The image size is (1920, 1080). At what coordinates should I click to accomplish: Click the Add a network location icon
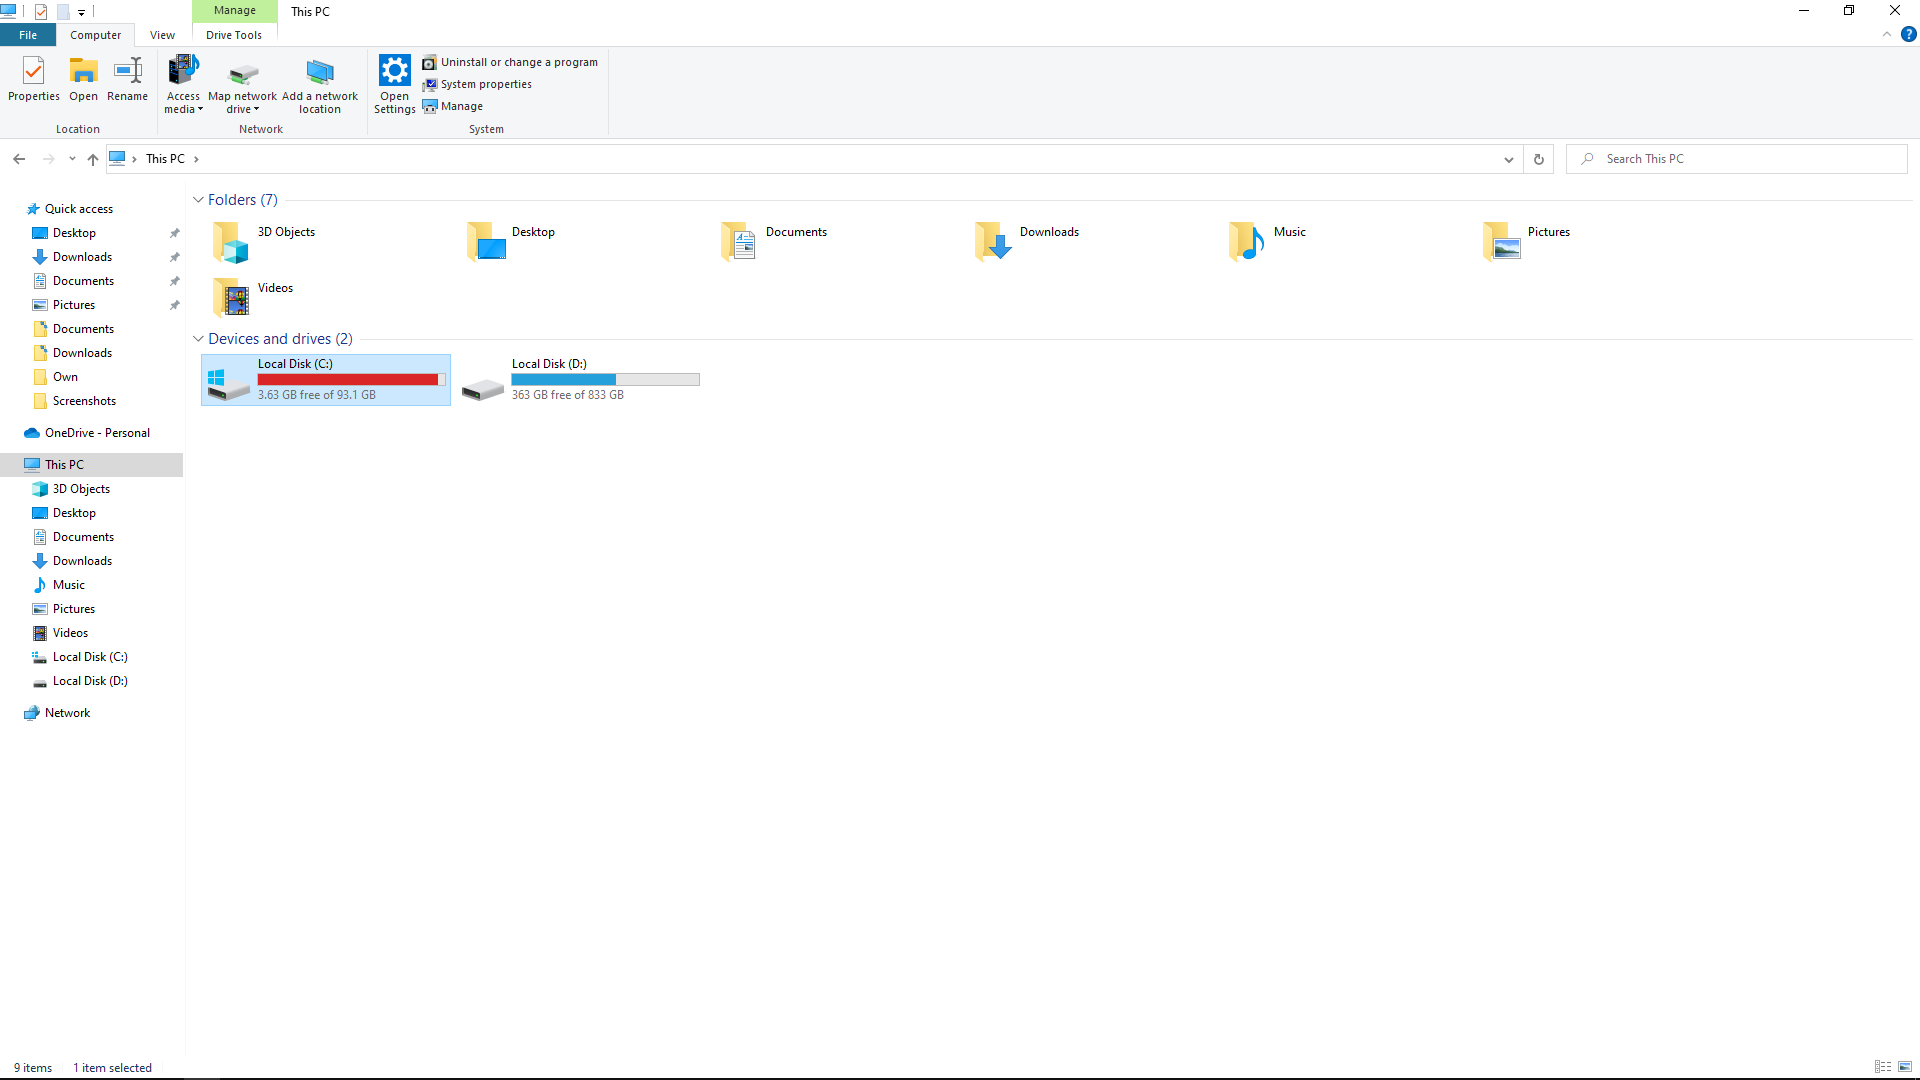(319, 74)
